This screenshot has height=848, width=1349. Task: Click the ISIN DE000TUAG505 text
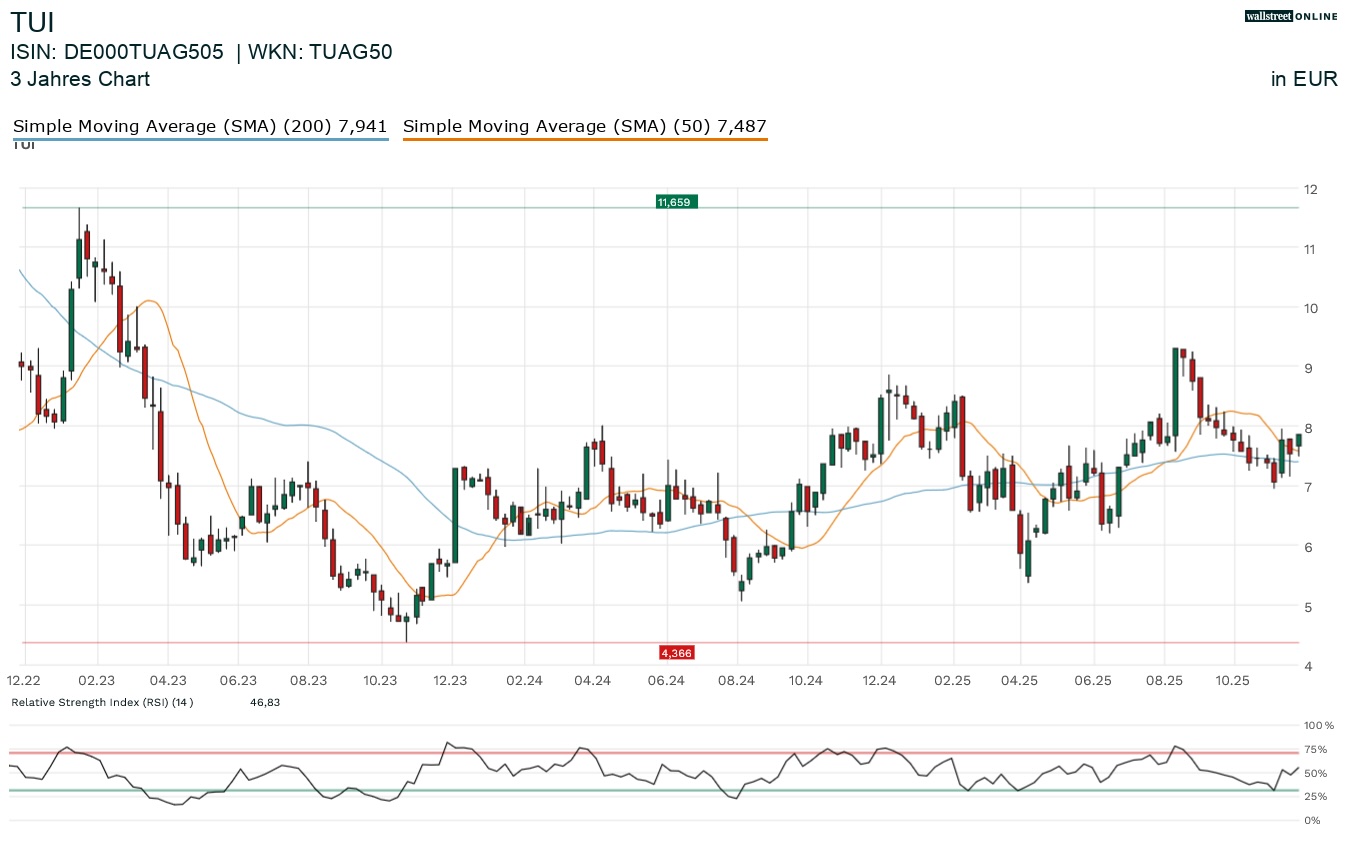(x=117, y=53)
